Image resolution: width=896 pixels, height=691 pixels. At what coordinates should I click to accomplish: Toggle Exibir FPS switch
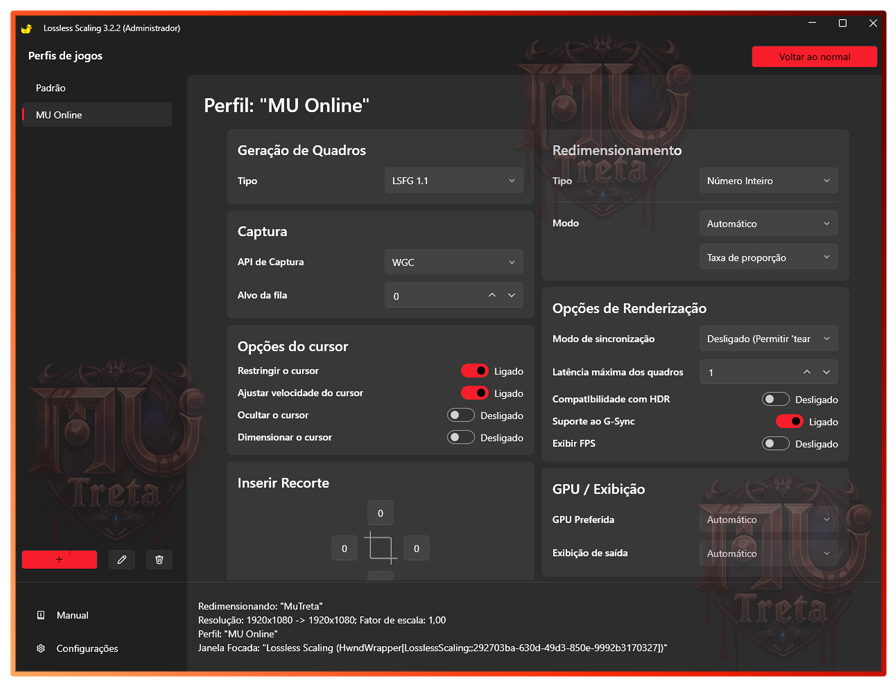pos(775,443)
